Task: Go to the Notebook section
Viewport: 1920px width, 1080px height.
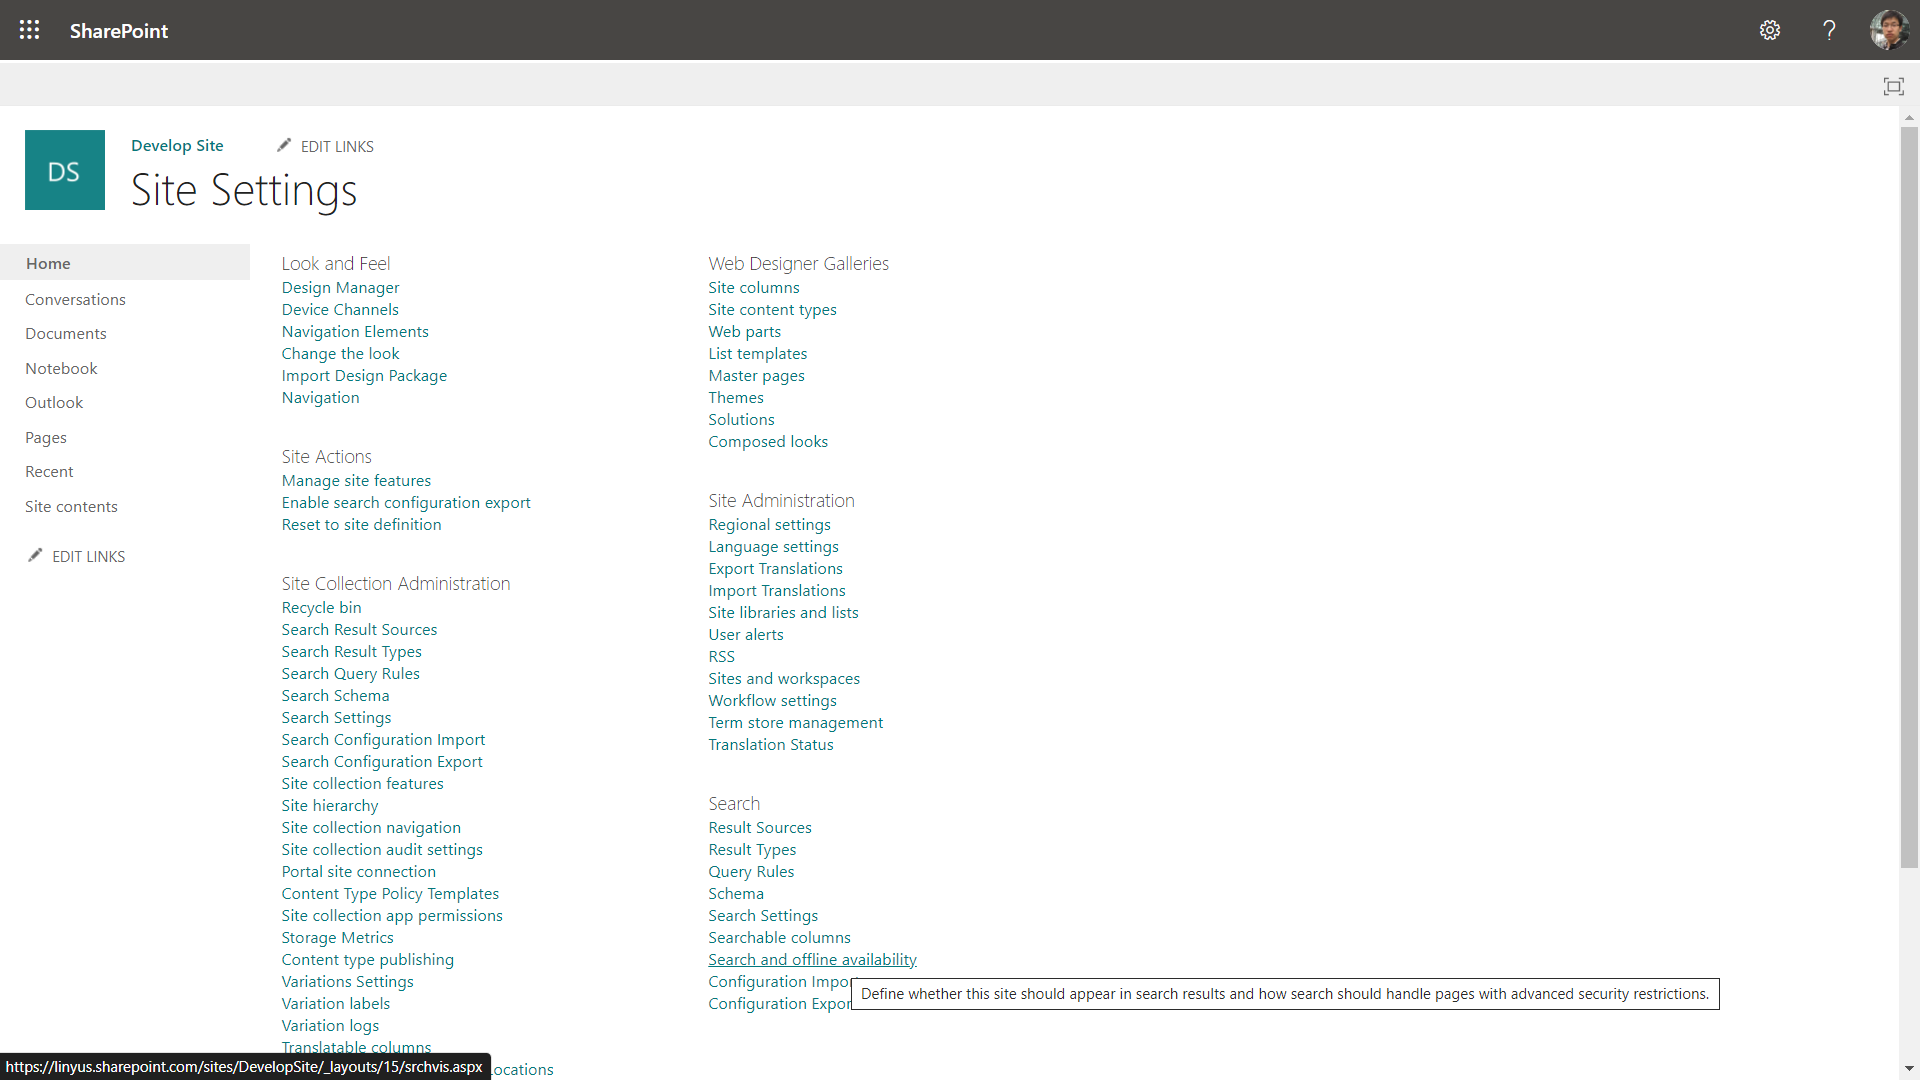Action: tap(61, 368)
